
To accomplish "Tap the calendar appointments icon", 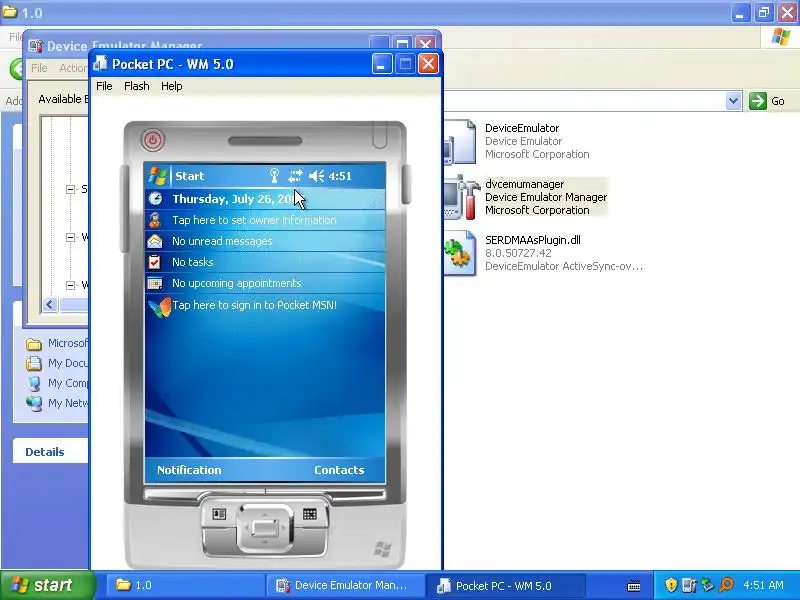I will 155,283.
